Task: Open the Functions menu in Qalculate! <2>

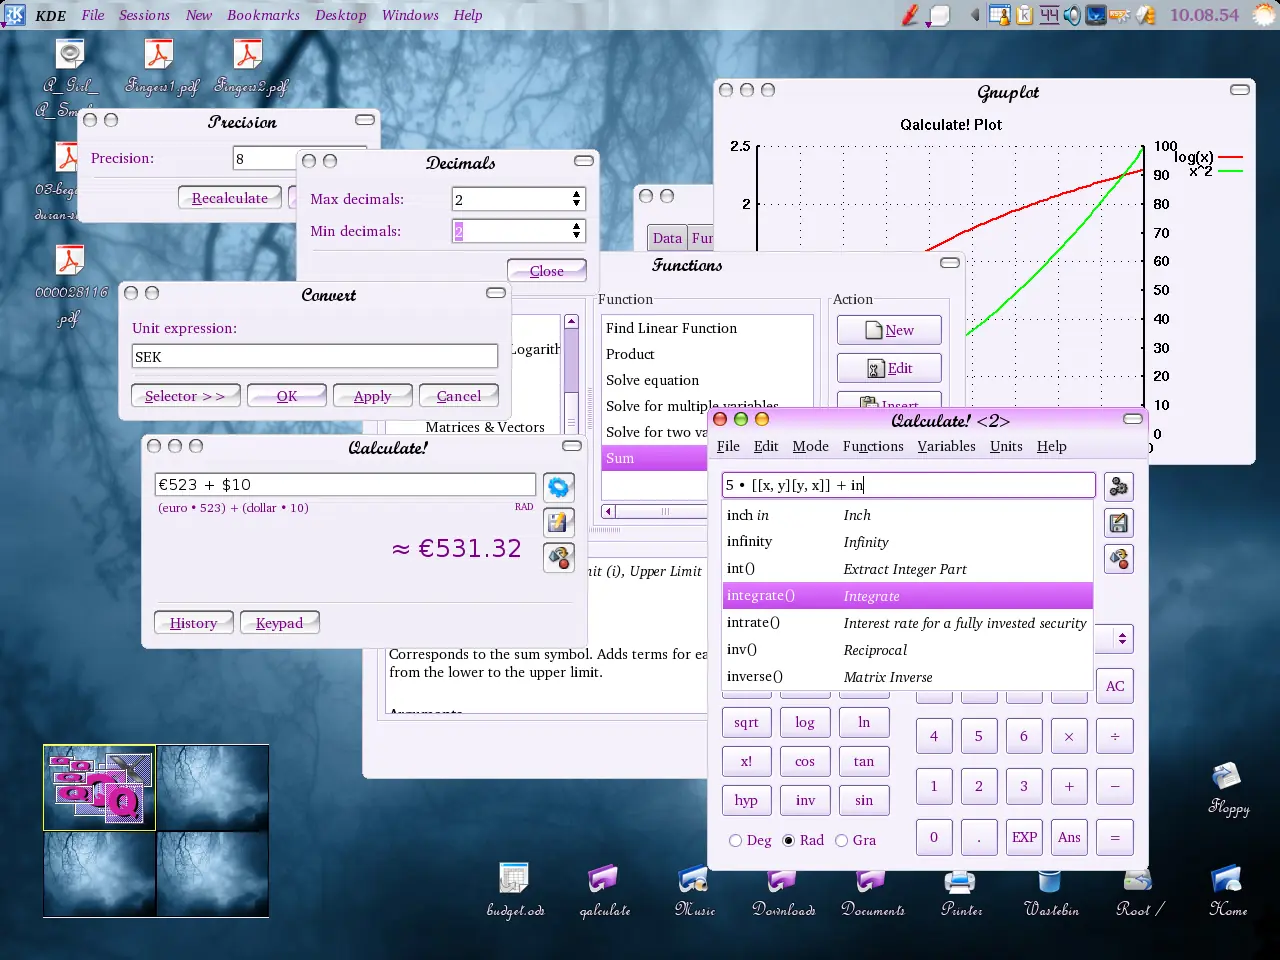Action: (873, 446)
